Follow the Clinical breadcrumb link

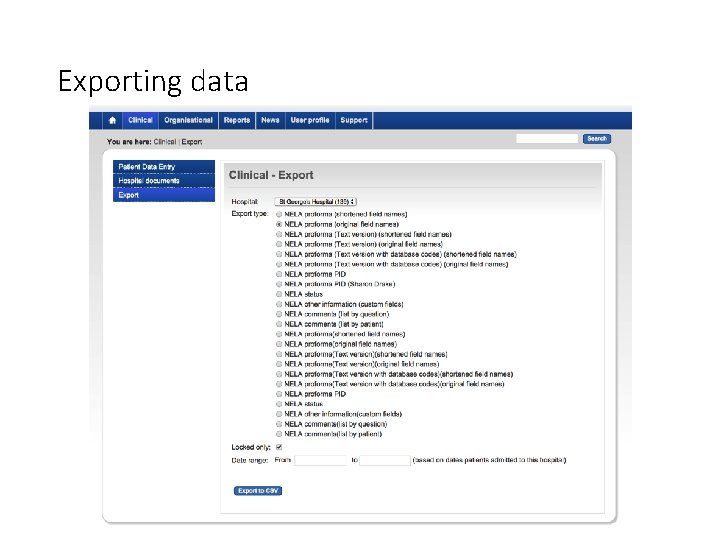(x=165, y=142)
